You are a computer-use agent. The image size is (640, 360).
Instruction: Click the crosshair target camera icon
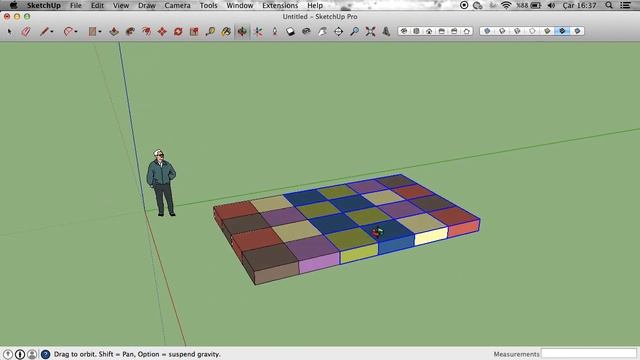coord(338,31)
